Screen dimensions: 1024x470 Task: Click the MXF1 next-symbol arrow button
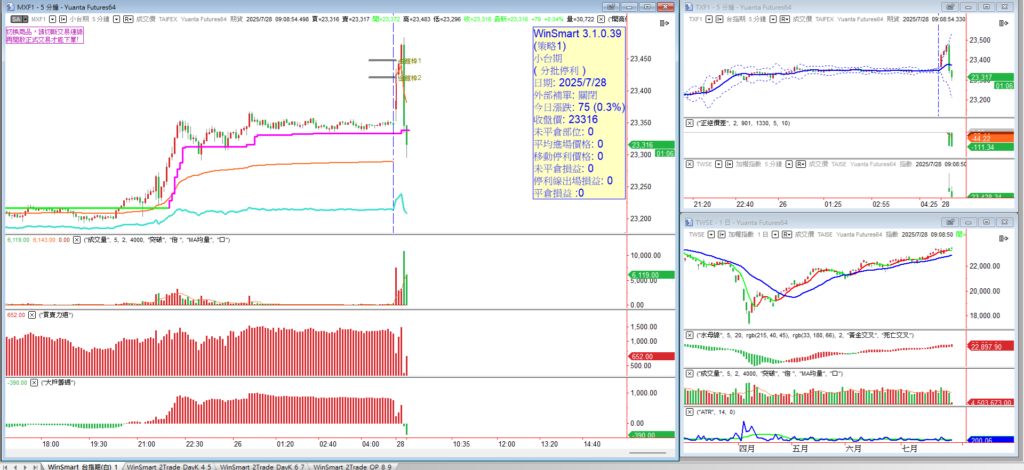point(63,19)
